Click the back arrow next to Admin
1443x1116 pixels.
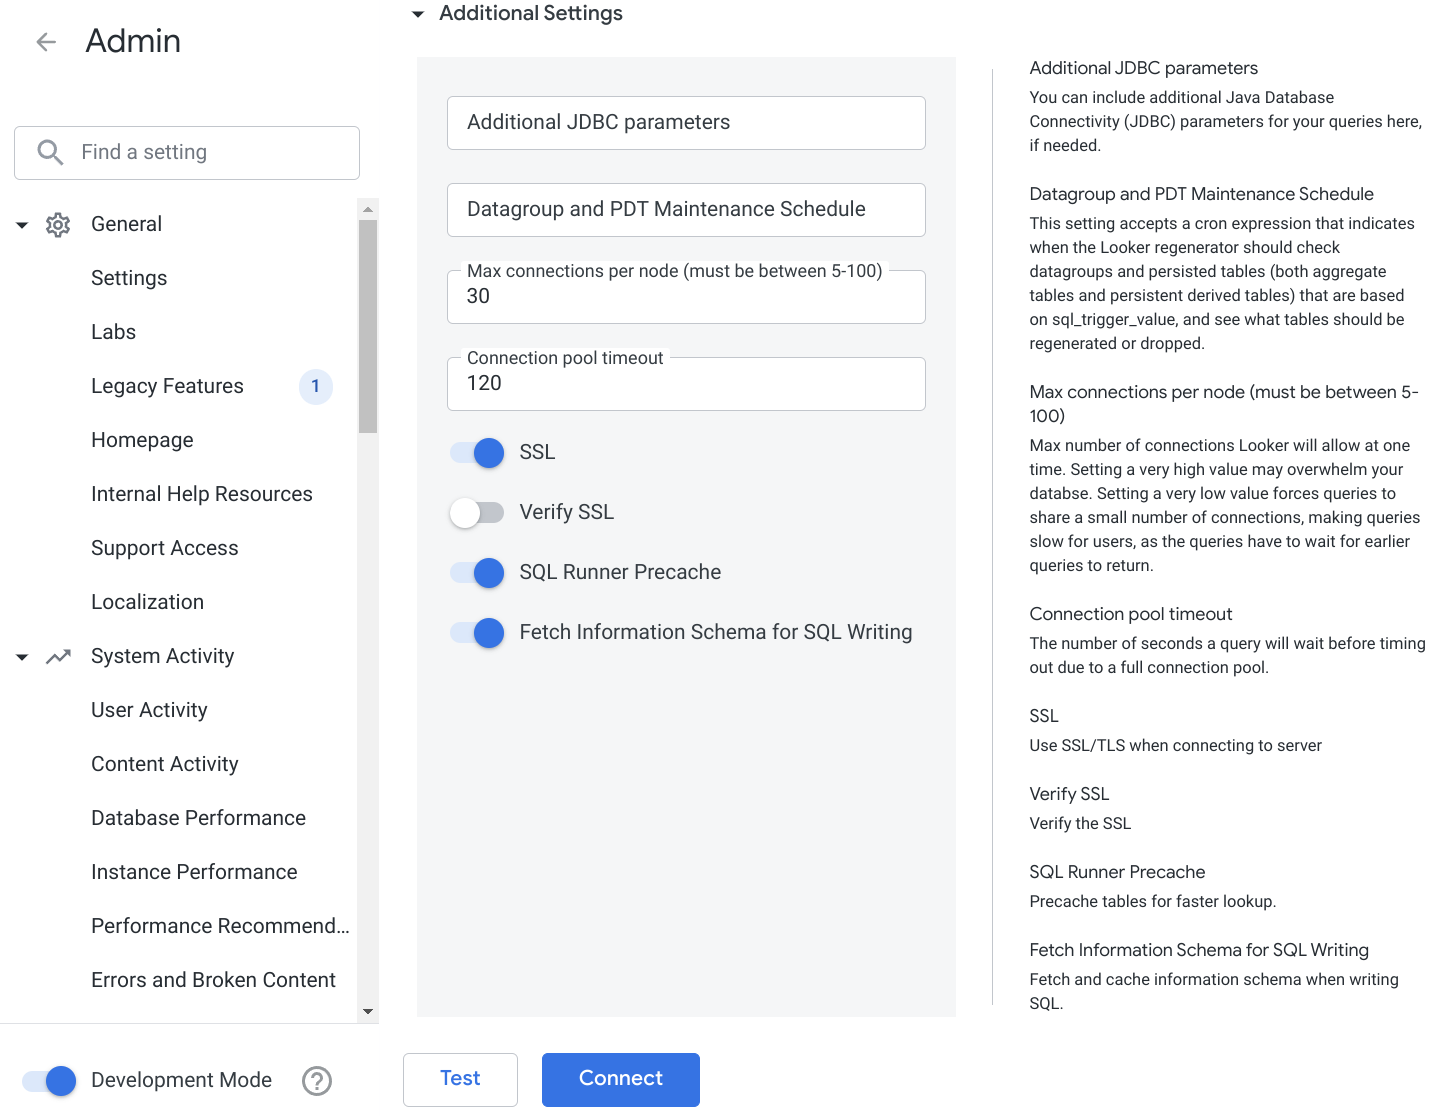(46, 41)
